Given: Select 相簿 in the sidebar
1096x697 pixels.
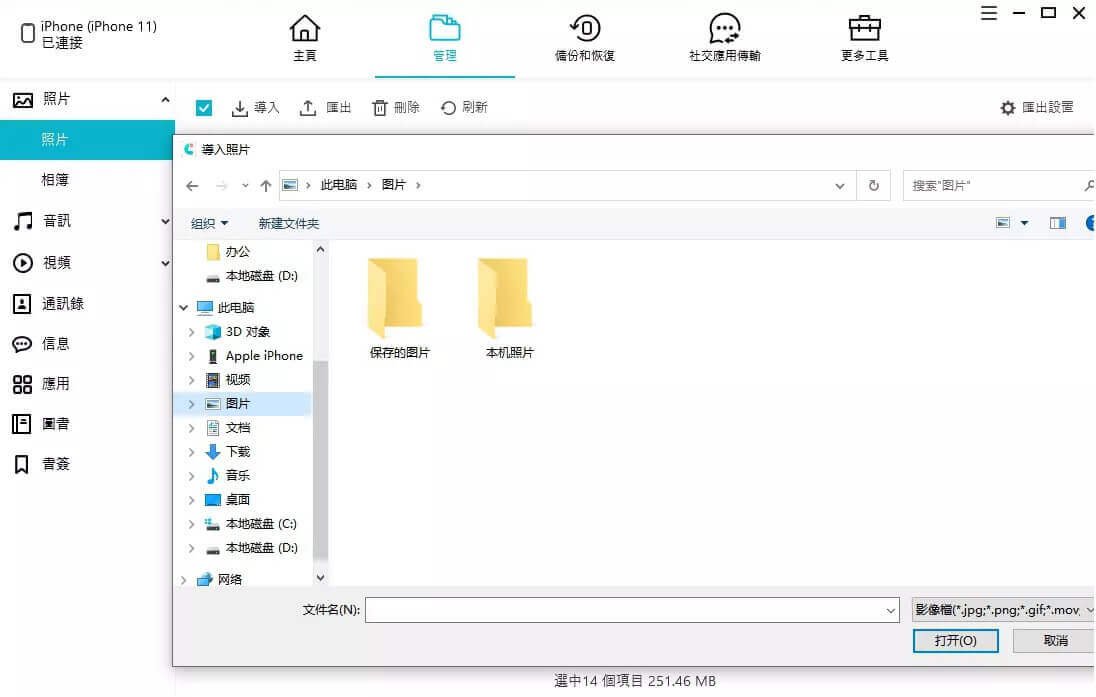Looking at the screenshot, I should point(55,180).
